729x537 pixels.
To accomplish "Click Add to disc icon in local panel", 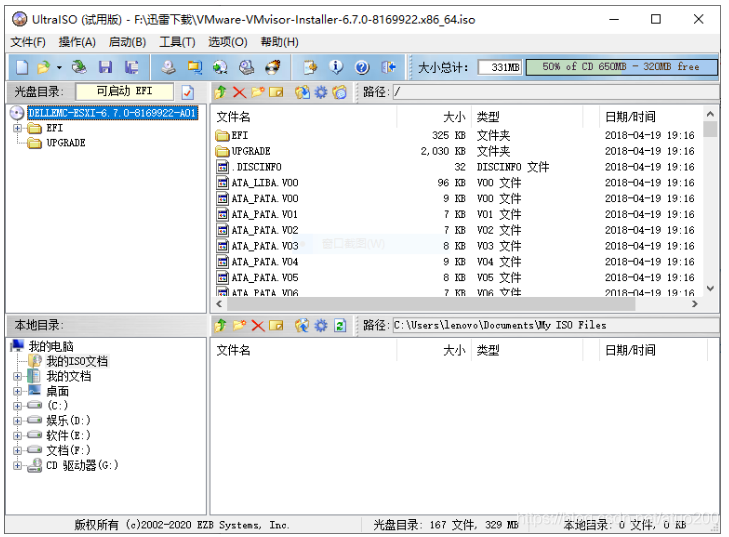I will point(302,325).
